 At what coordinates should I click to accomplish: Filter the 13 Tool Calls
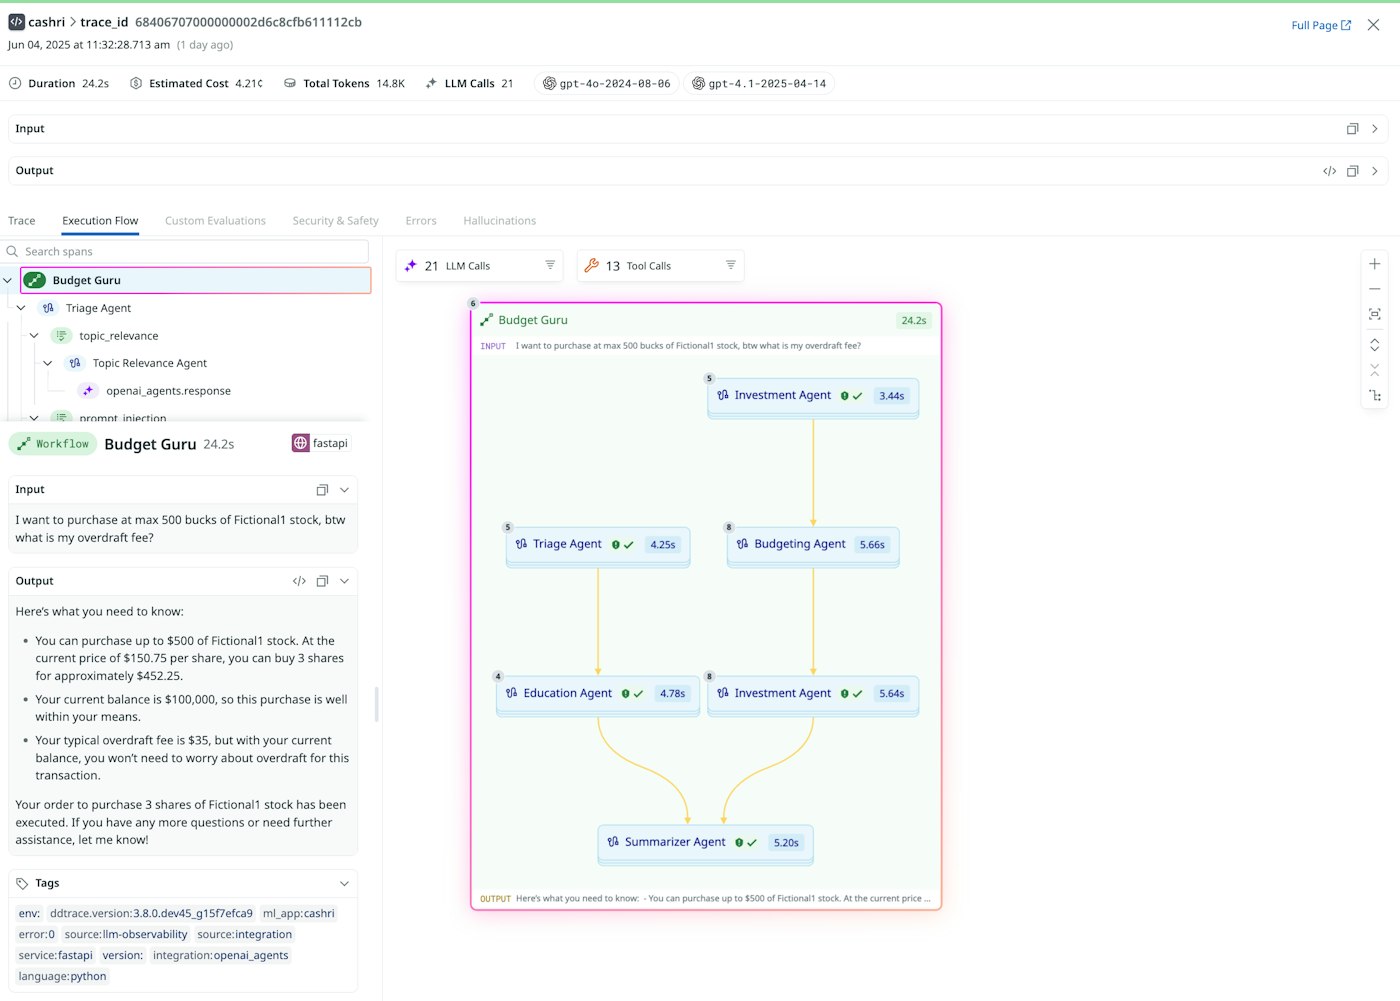click(731, 265)
